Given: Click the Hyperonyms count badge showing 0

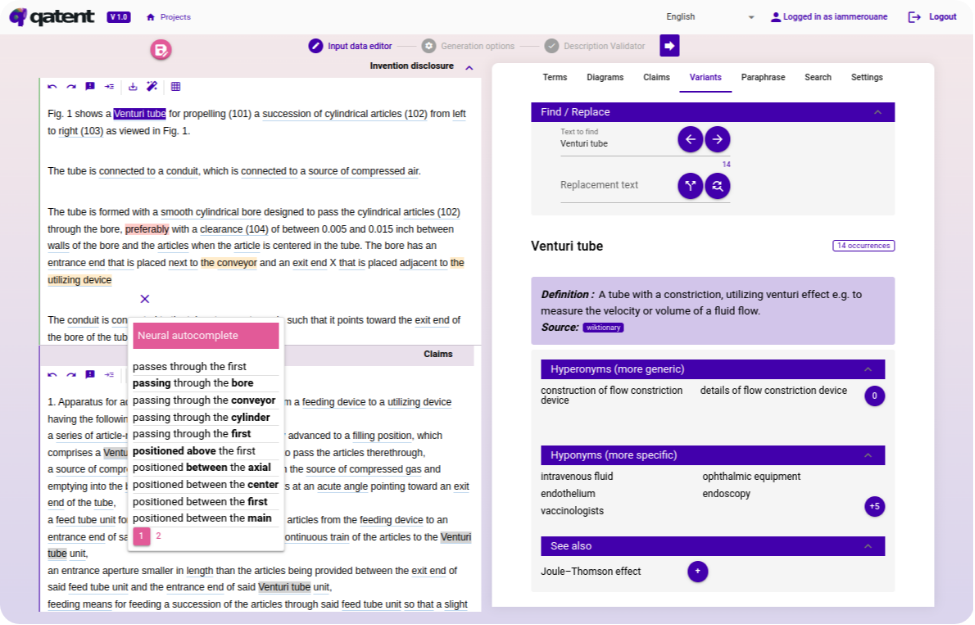Looking at the screenshot, I should click(874, 396).
